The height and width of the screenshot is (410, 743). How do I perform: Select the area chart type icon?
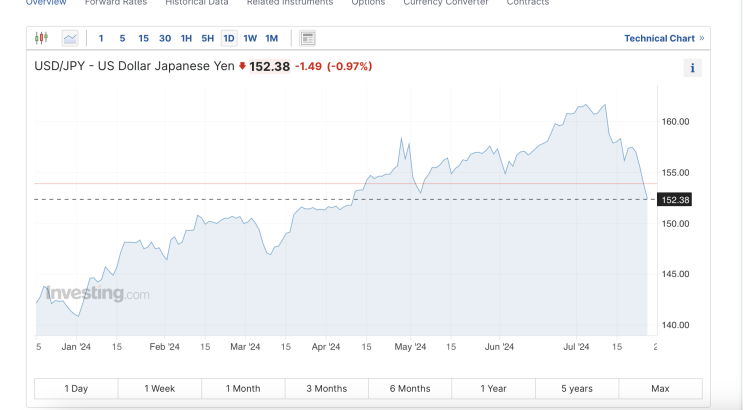click(70, 38)
